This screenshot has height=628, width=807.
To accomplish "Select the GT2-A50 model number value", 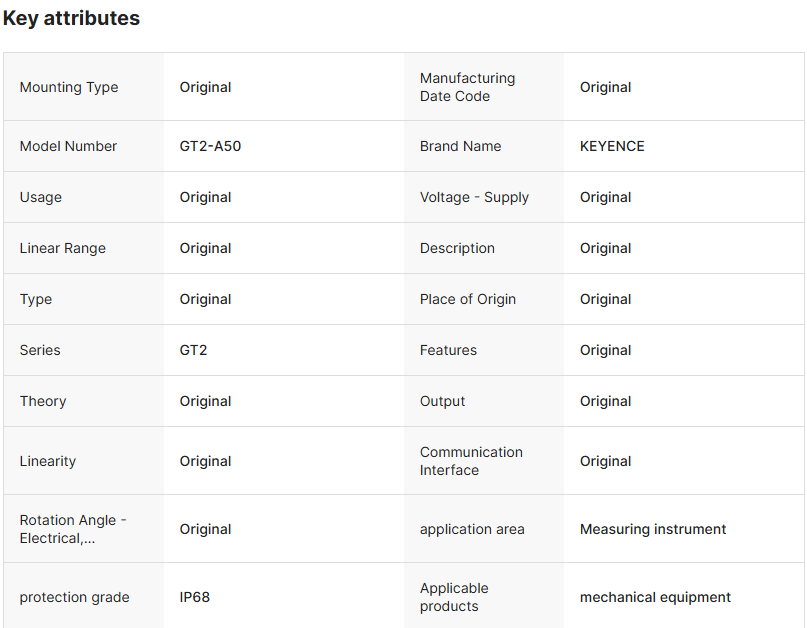I will pyautogui.click(x=210, y=146).
